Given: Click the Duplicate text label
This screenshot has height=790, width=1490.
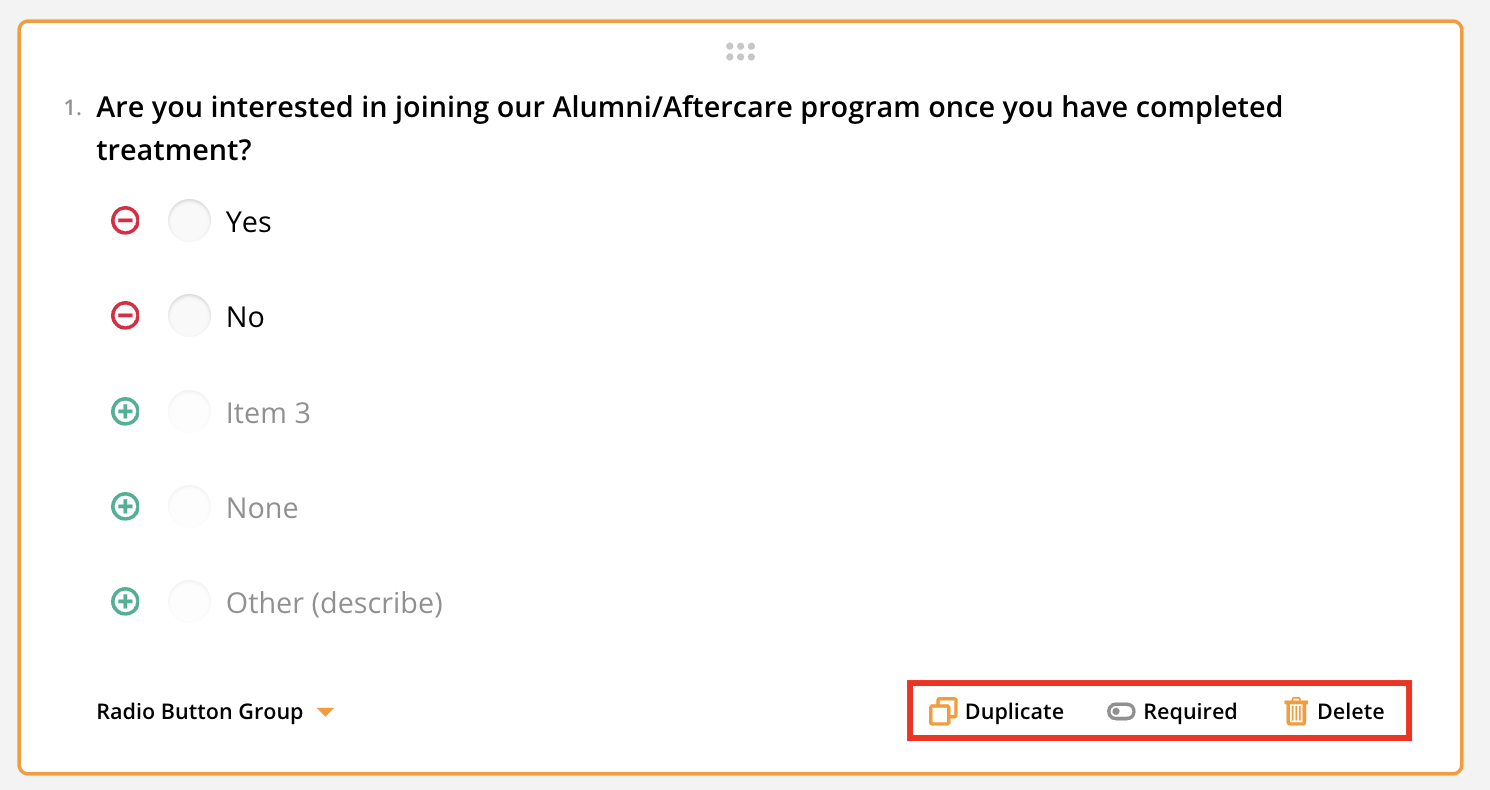Looking at the screenshot, I should (1014, 712).
